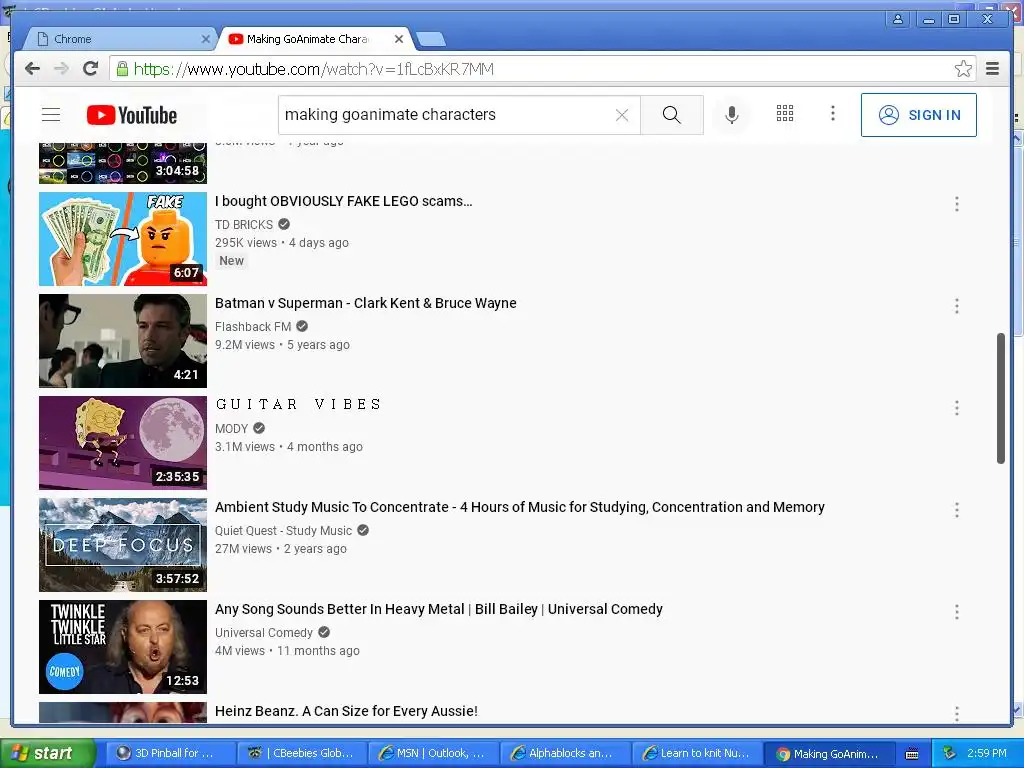Switch to 'CBeebies Glob...' taskbar item
The width and height of the screenshot is (1024, 768).
[301, 754]
